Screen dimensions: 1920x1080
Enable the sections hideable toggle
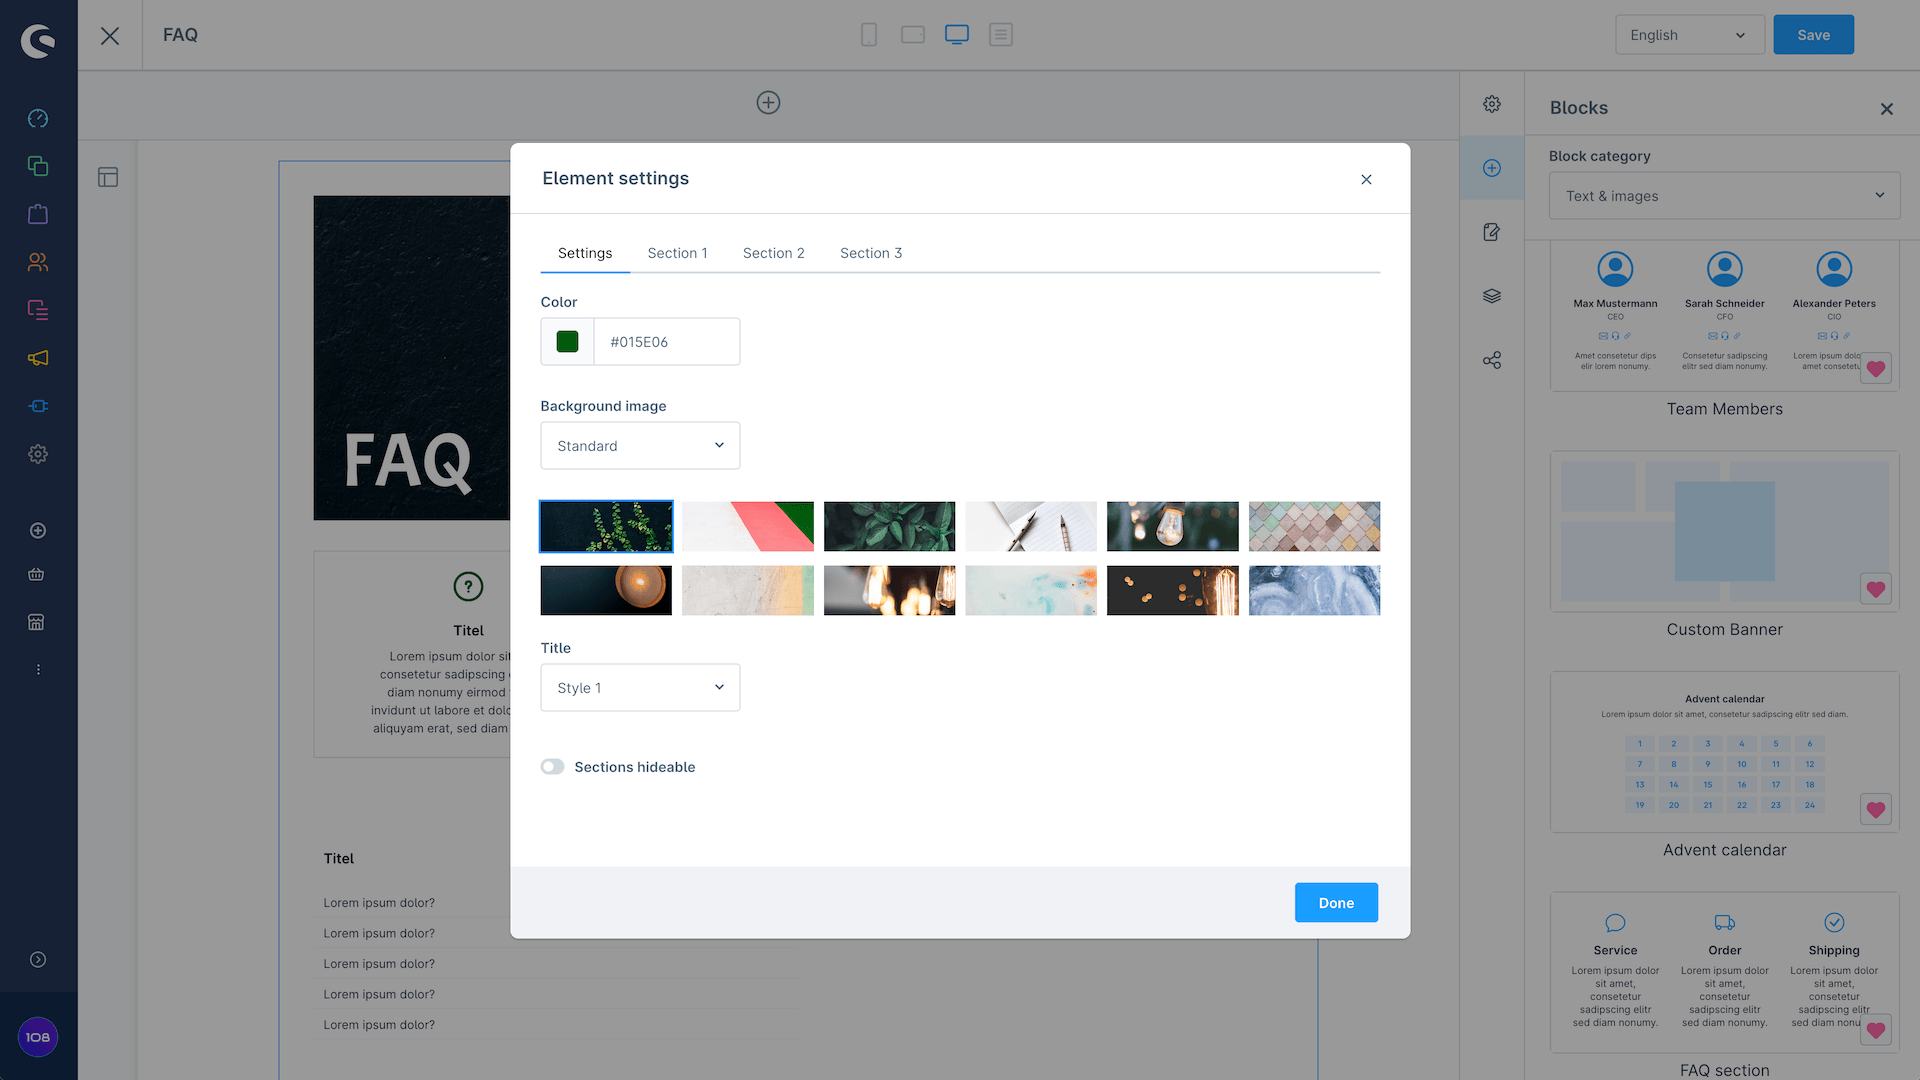[553, 766]
